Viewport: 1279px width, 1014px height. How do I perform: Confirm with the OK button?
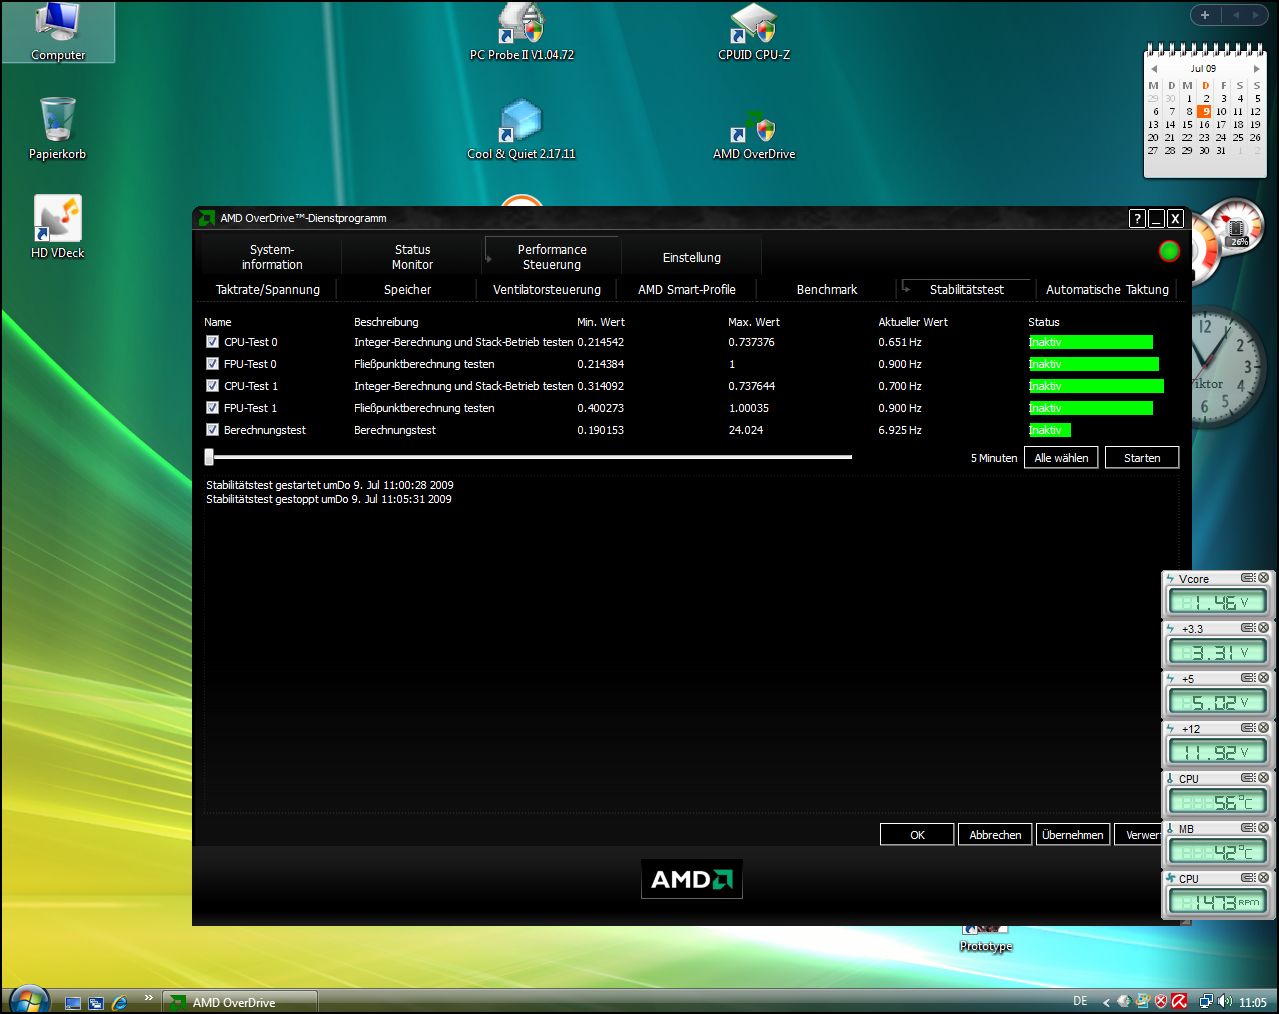(x=917, y=835)
